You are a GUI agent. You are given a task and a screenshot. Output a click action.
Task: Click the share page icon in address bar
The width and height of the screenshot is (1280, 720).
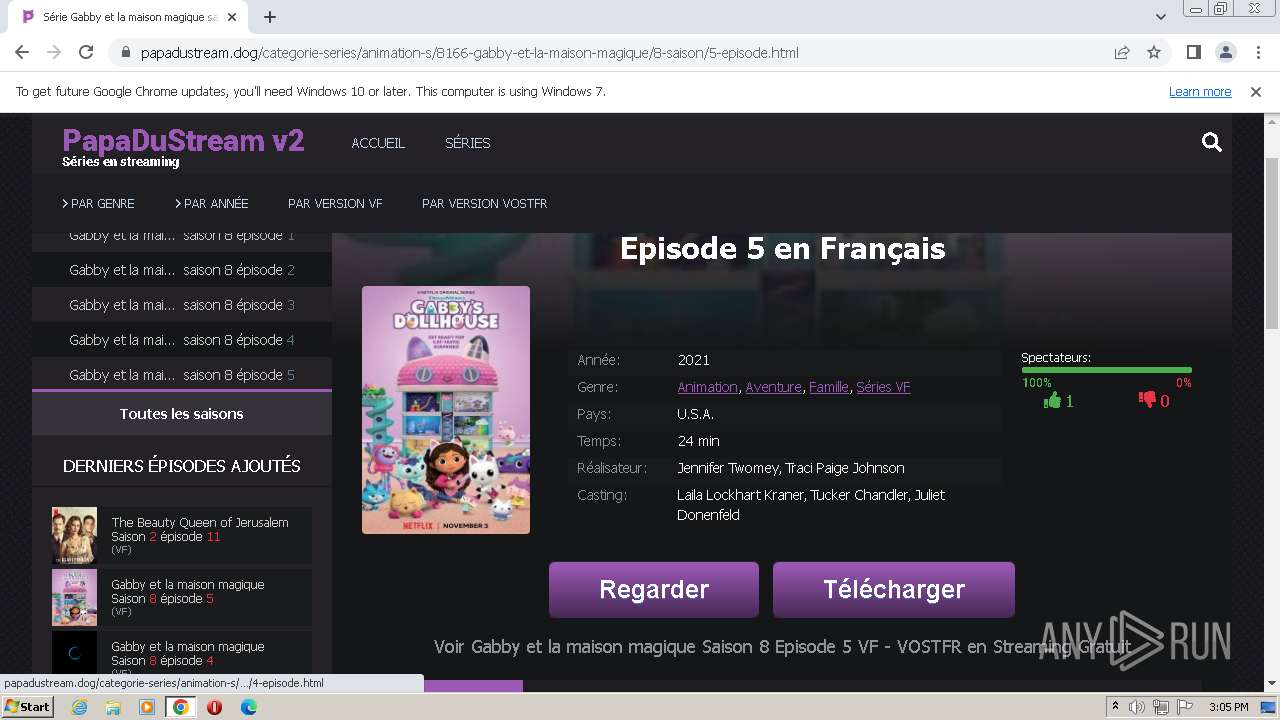[1122, 52]
